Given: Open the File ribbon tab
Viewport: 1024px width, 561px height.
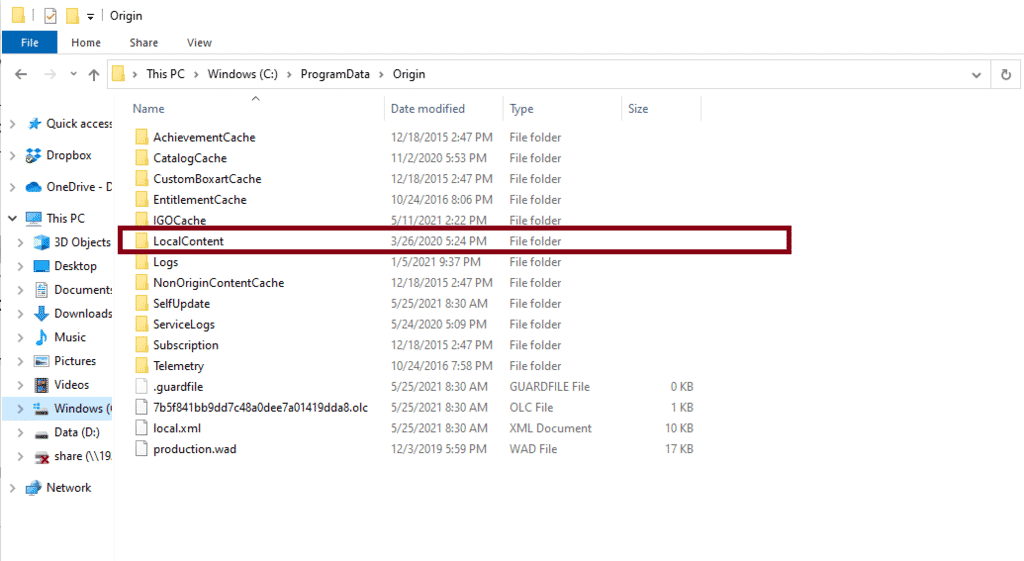Looking at the screenshot, I should (29, 42).
